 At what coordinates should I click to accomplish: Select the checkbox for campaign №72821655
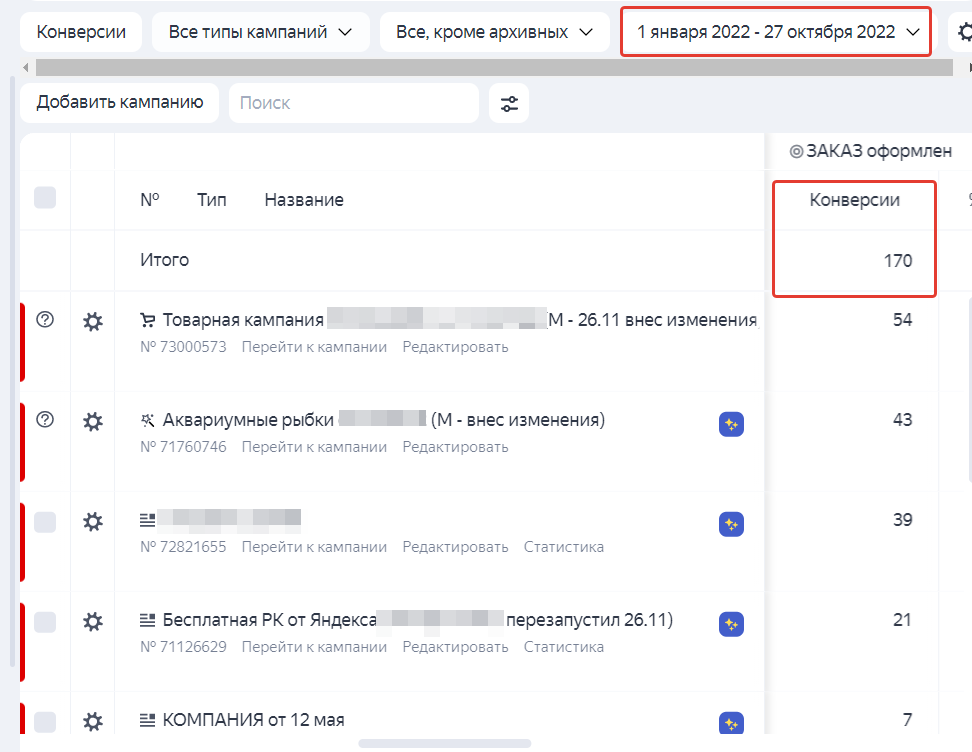coord(44,521)
